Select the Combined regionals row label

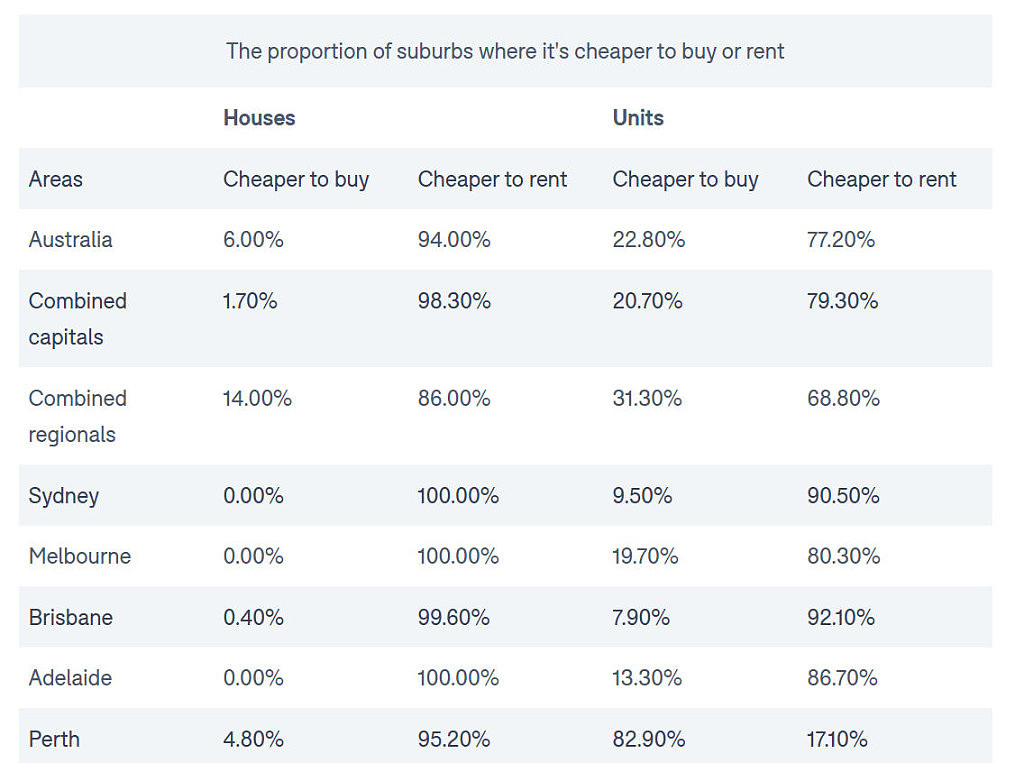point(78,416)
